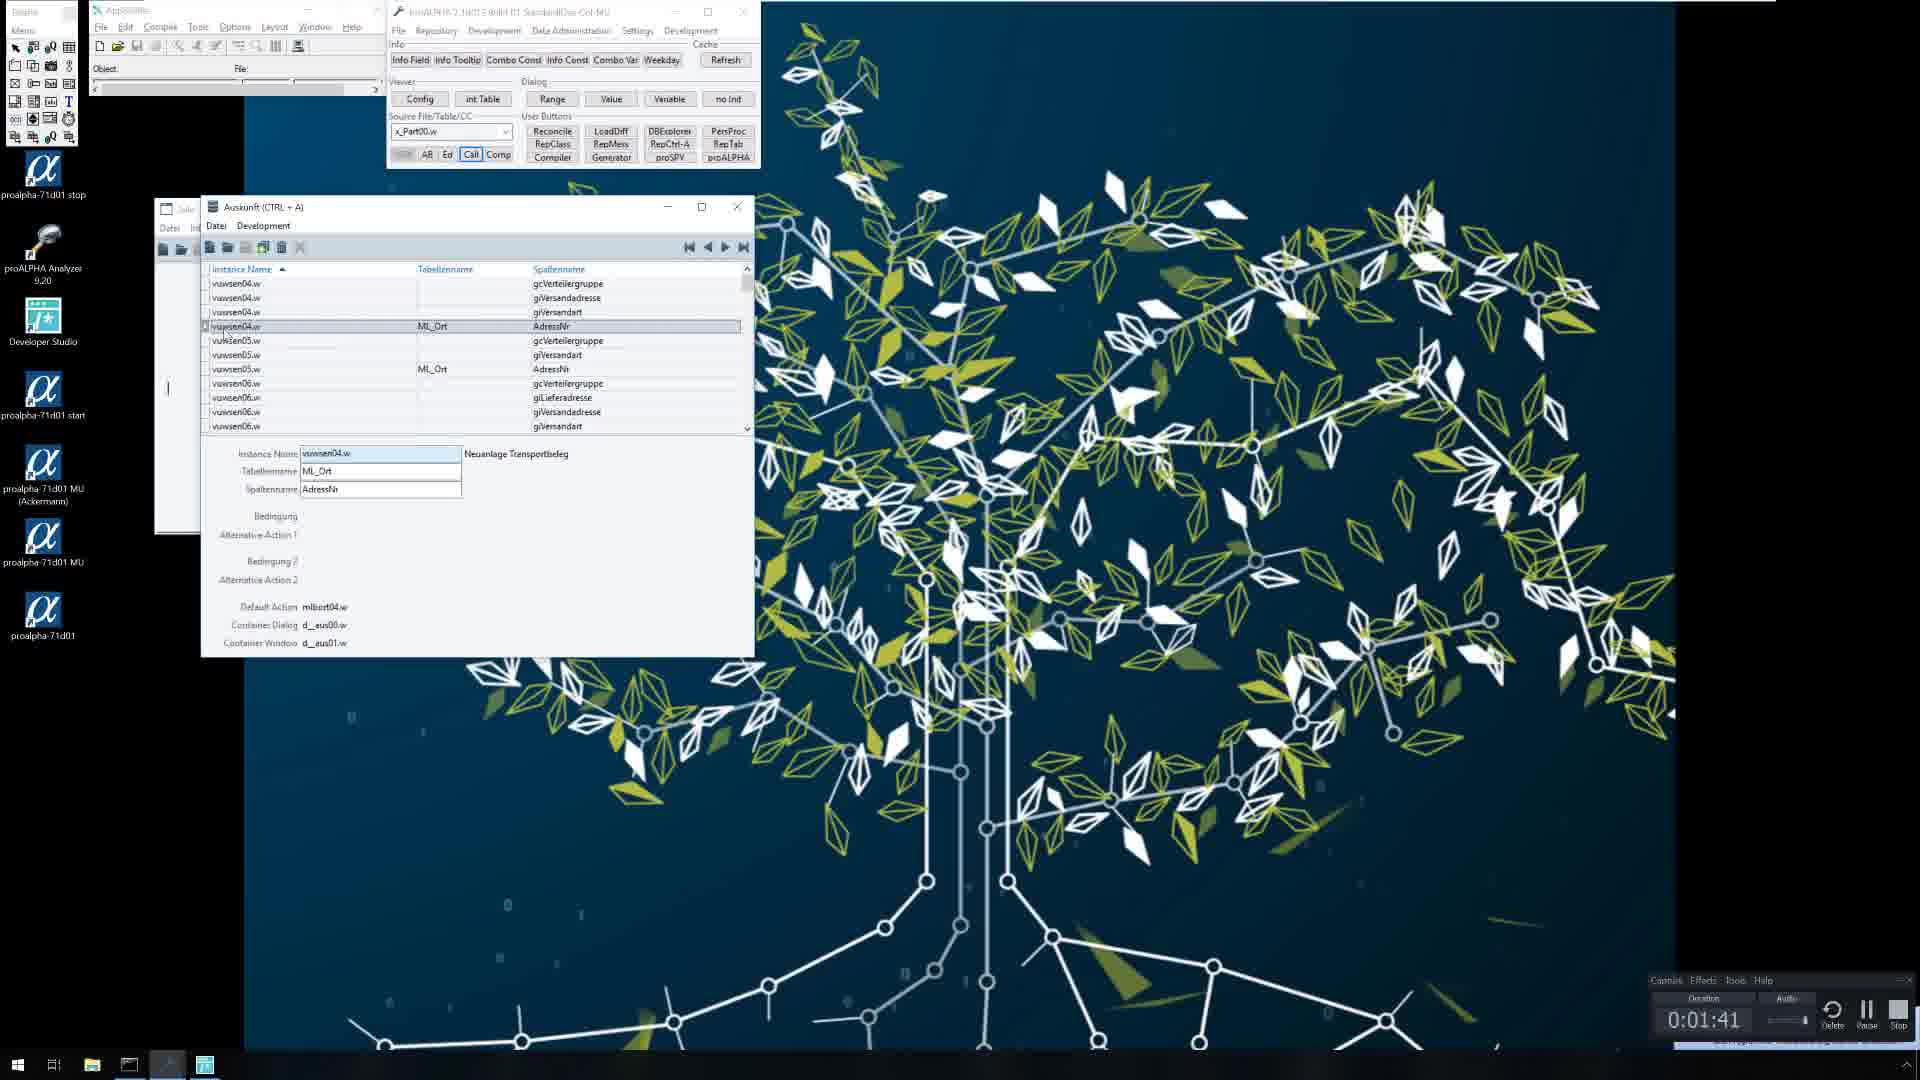Click the Range dialog button
The height and width of the screenshot is (1080, 1920).
pos(552,99)
